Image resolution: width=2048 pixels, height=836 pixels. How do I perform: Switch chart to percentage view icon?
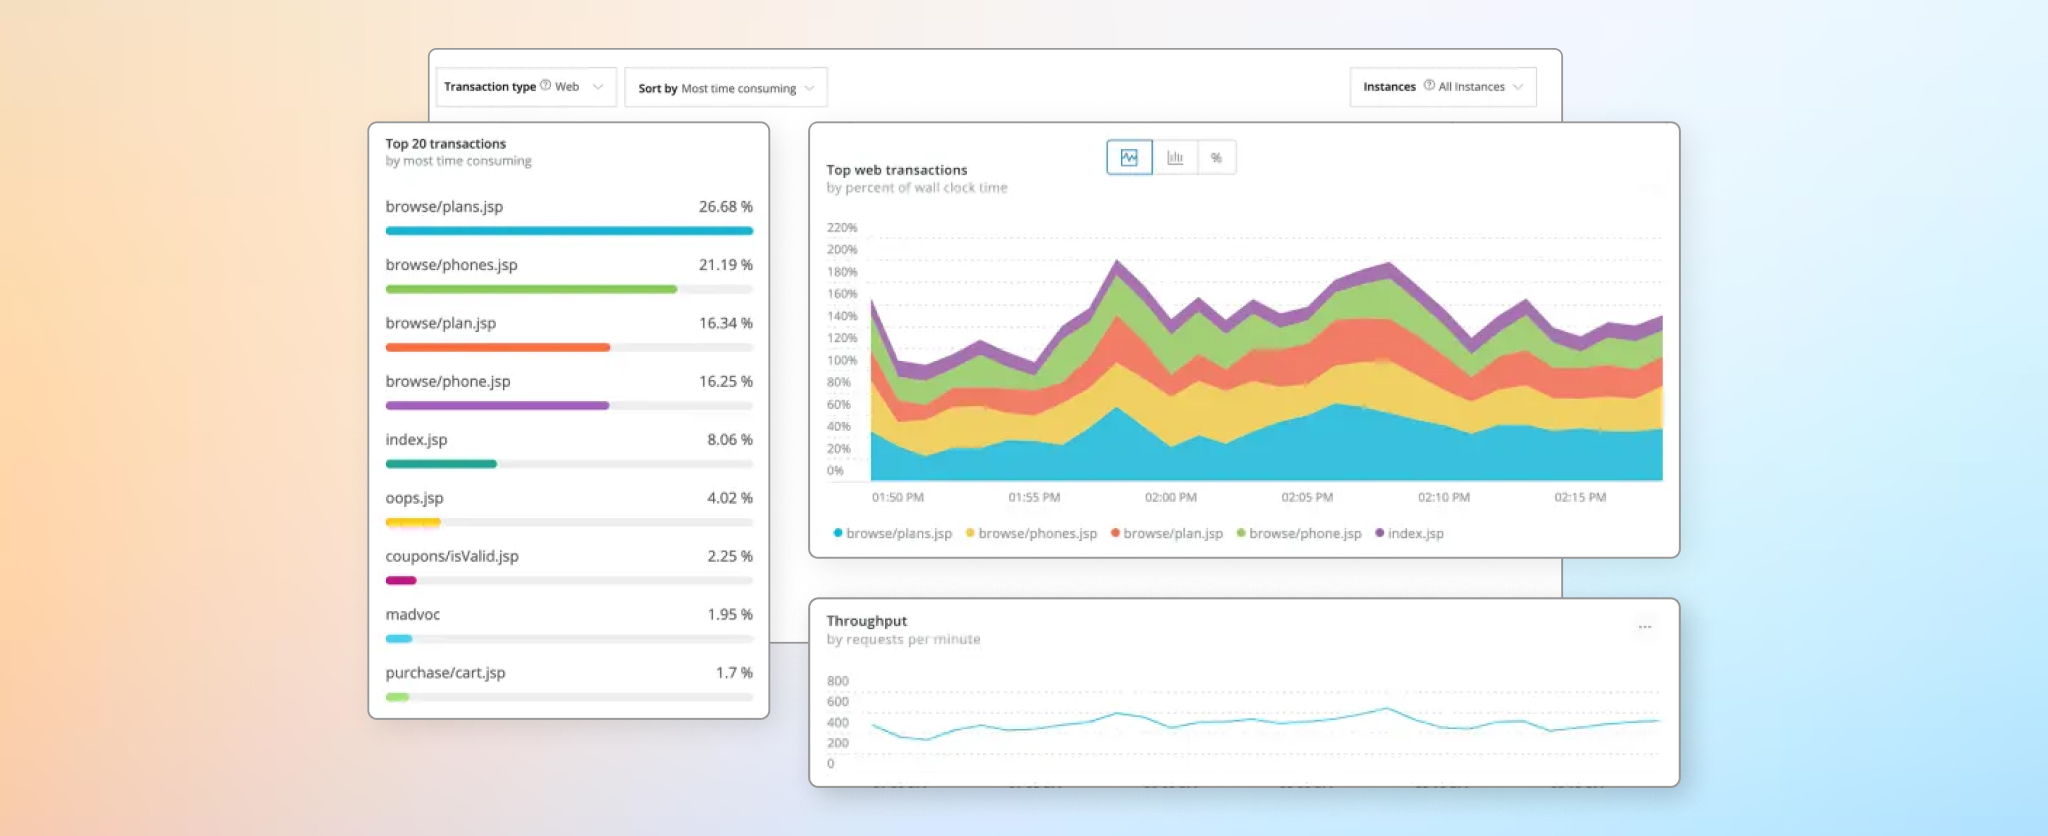click(1216, 158)
